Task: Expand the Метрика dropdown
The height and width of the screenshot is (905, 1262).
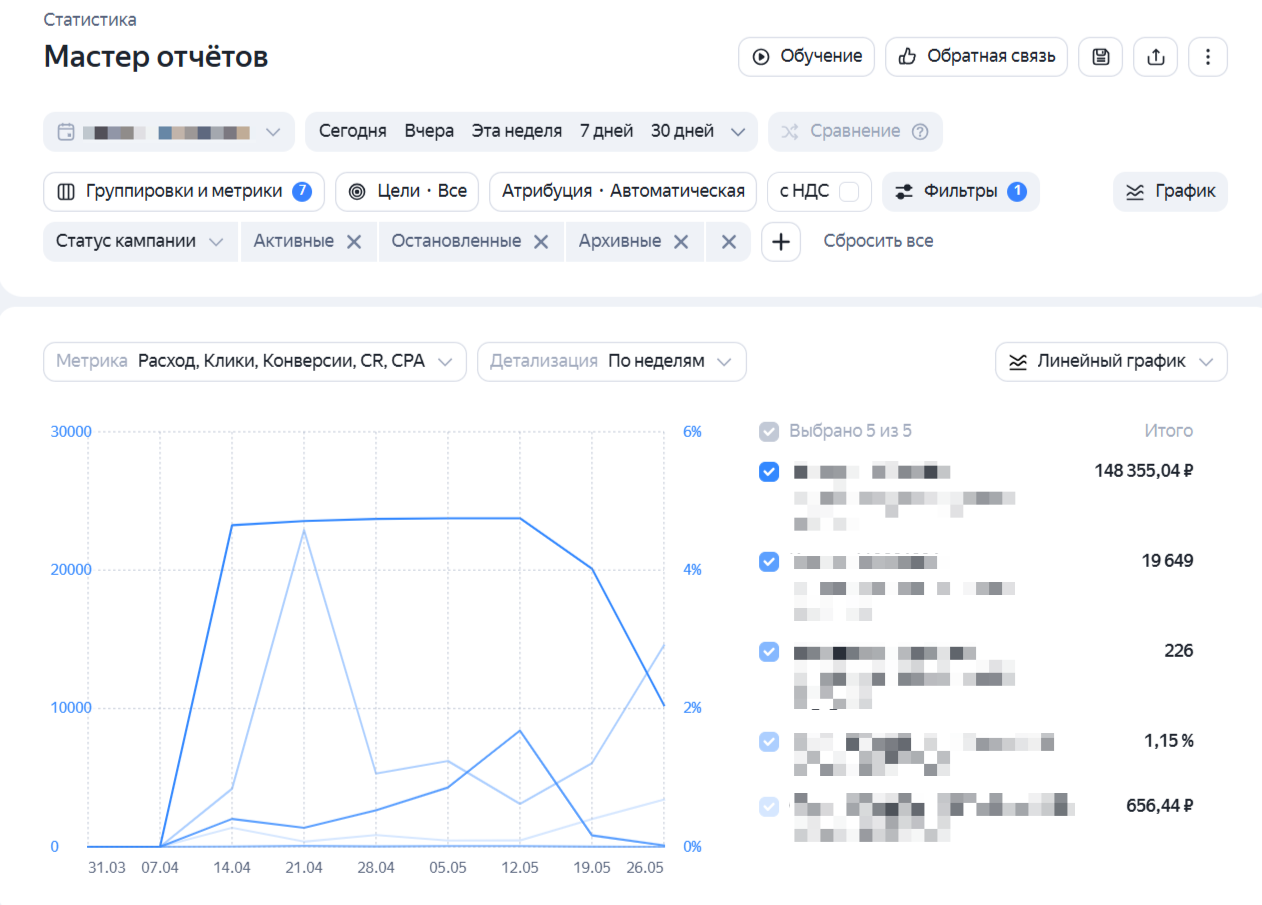Action: click(255, 362)
